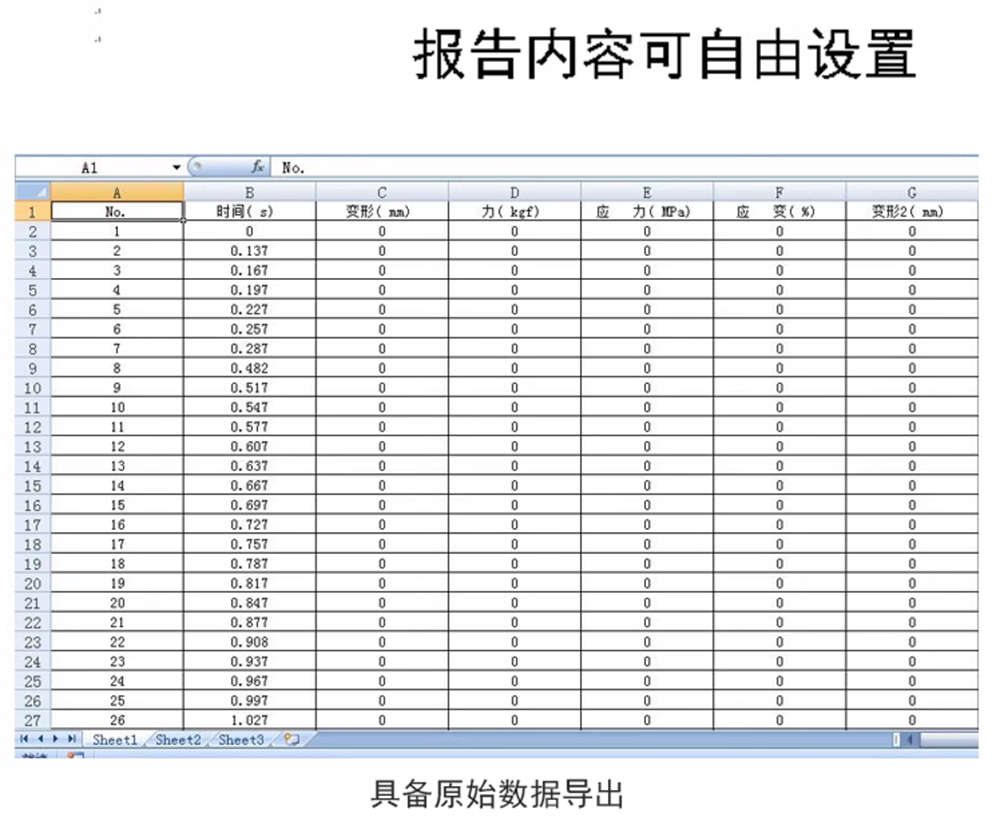Viewport: 1000px width, 834px height.
Task: Click the horizontal scrollbar left arrow
Action: coord(910,740)
